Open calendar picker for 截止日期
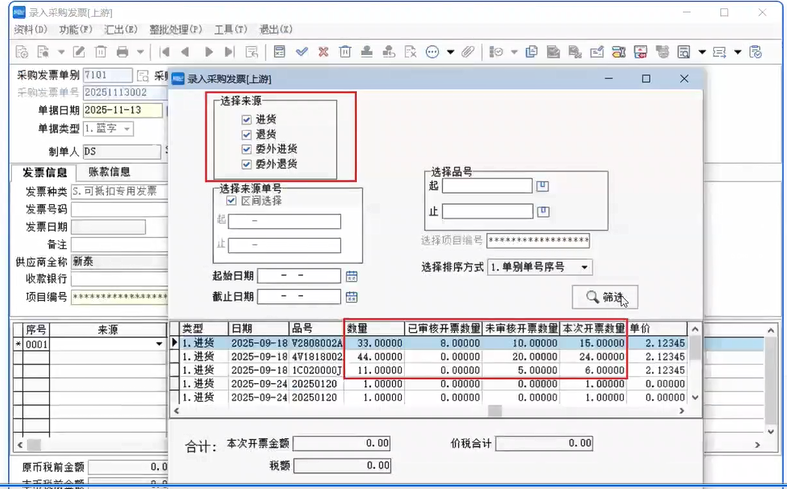The height and width of the screenshot is (489, 787). click(352, 297)
